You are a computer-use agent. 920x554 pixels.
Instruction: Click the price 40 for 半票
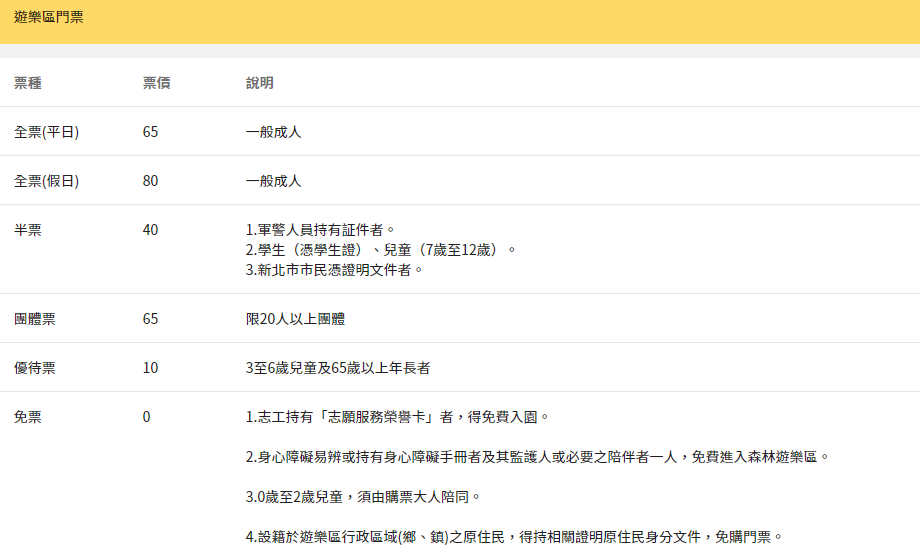click(x=150, y=230)
